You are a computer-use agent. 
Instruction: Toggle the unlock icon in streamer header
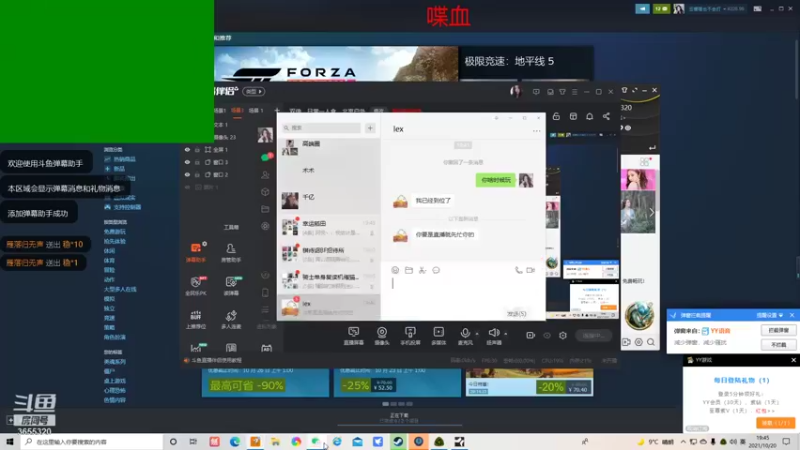pyautogui.click(x=556, y=116)
